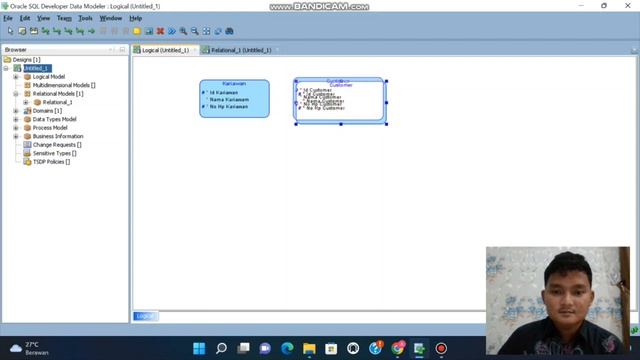Open the Window menu
The image size is (640, 360).
(x=111, y=18)
